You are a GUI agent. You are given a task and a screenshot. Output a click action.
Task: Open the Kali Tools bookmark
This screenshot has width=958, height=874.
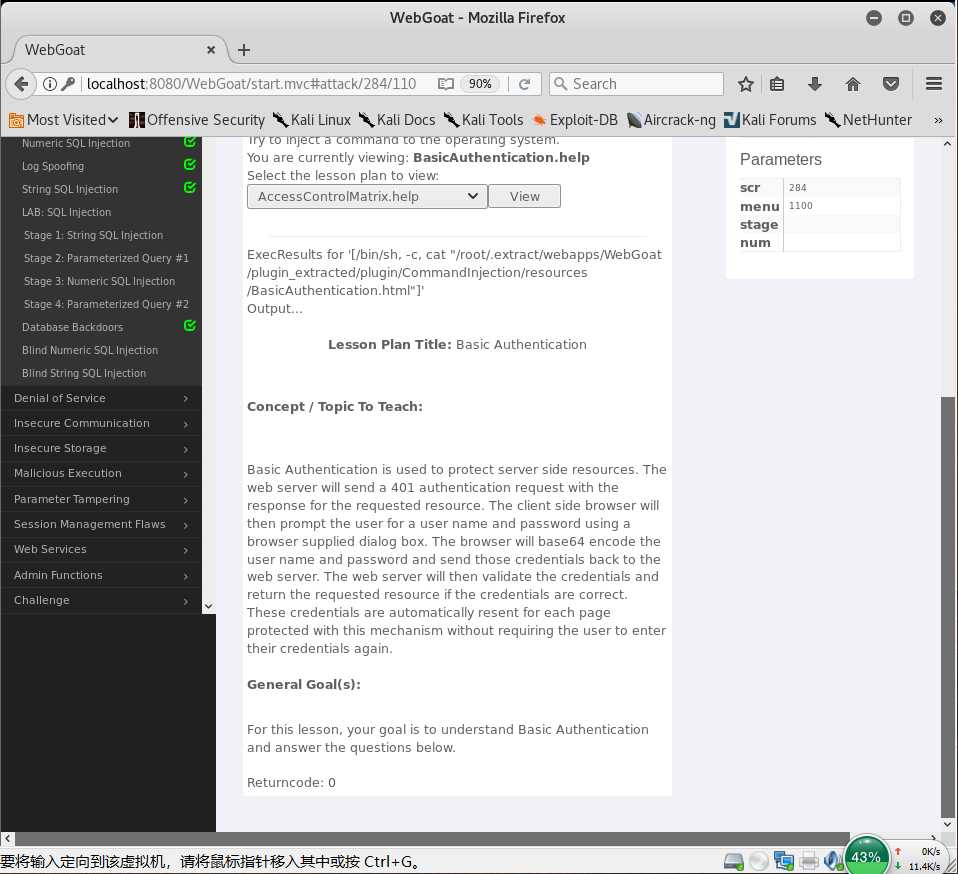point(483,120)
